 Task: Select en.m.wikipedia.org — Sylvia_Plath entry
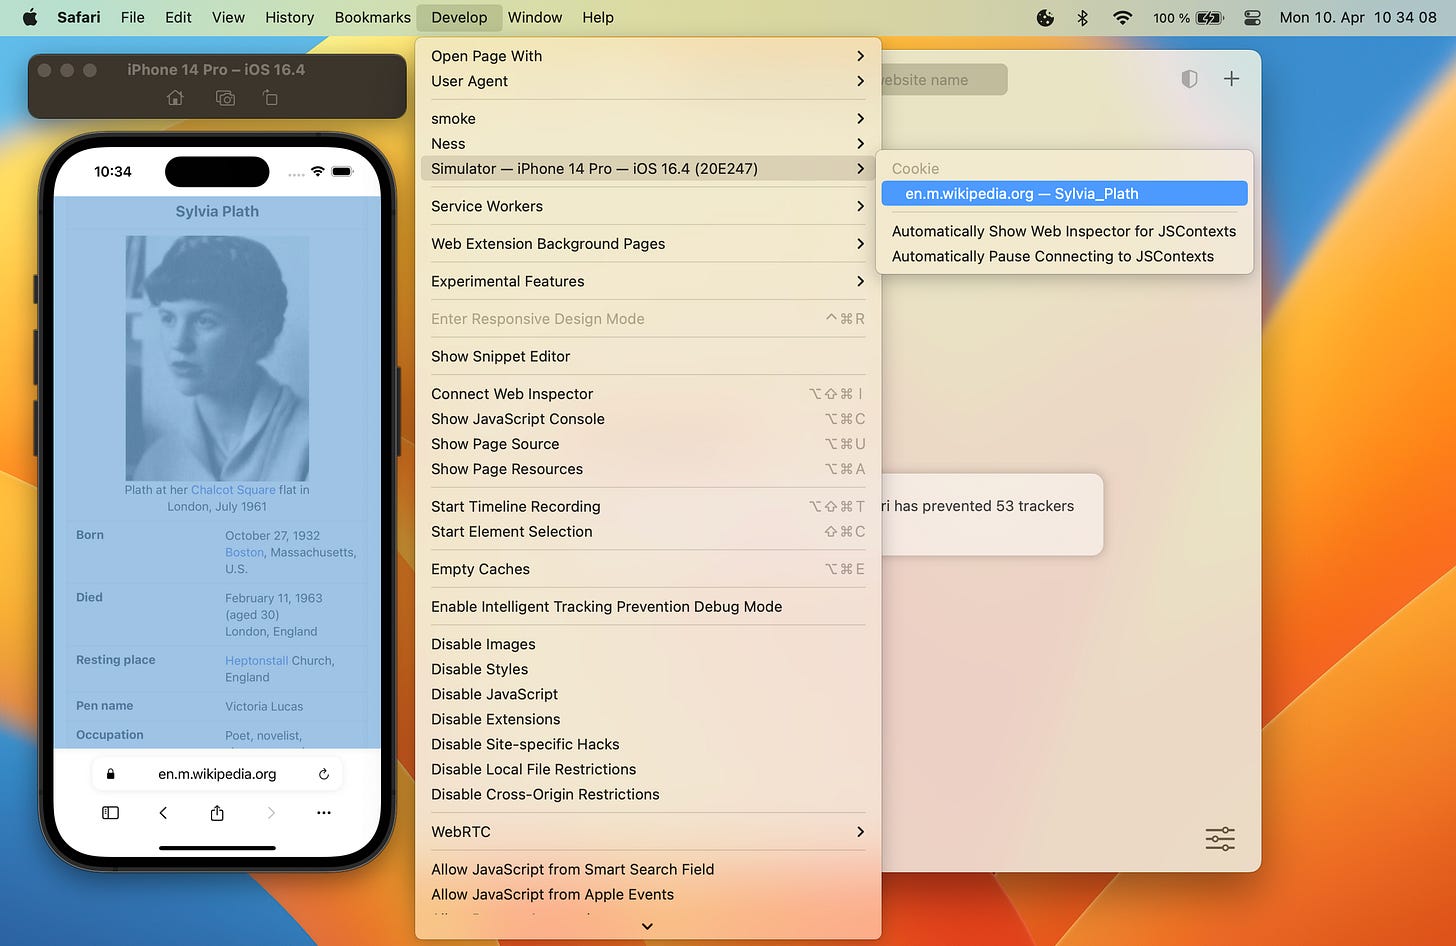pos(1064,194)
